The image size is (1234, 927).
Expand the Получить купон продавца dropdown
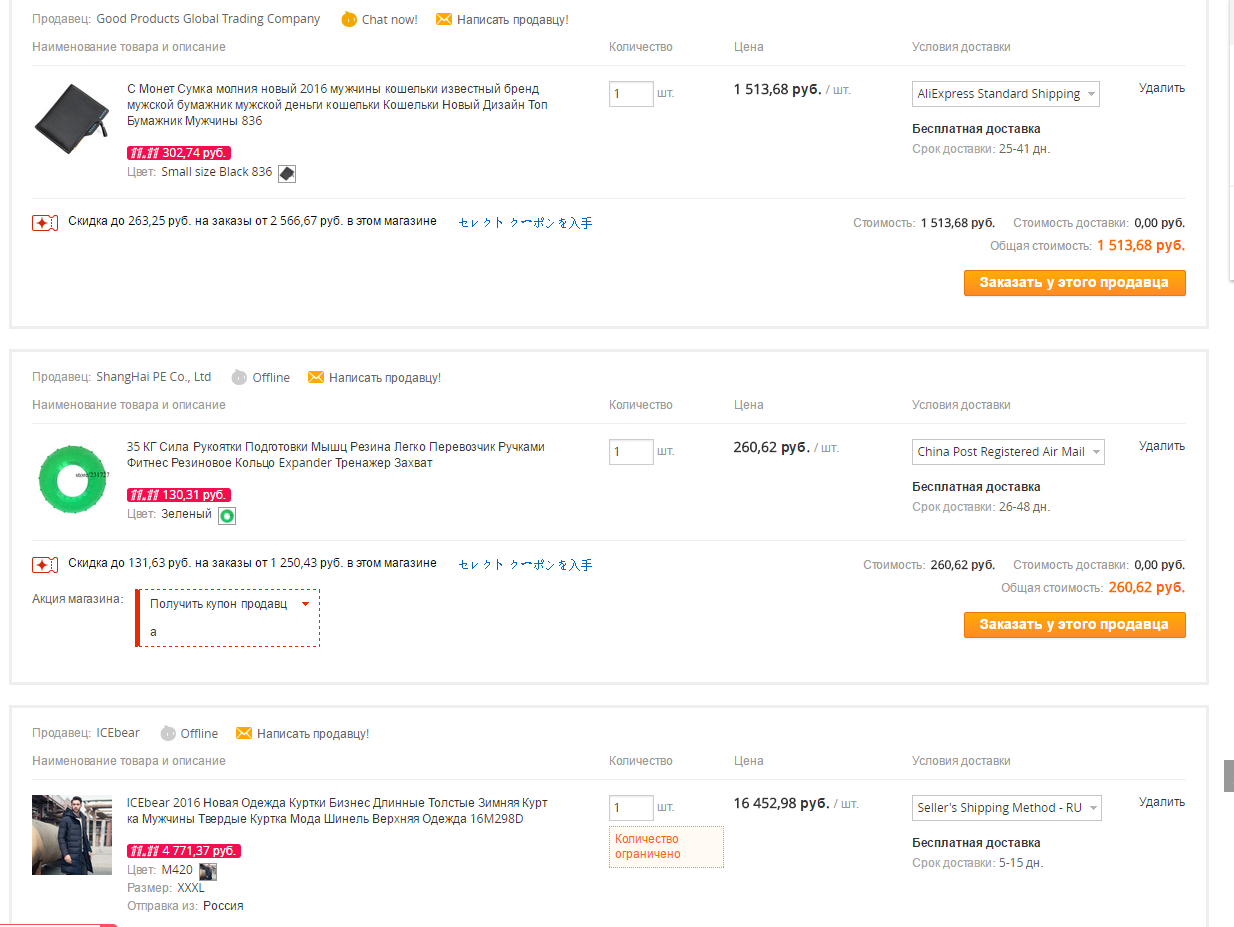pyautogui.click(x=305, y=604)
